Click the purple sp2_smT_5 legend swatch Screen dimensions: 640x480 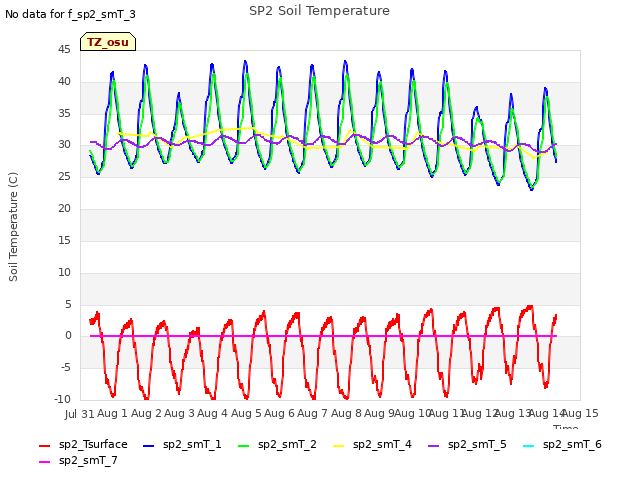click(433, 446)
